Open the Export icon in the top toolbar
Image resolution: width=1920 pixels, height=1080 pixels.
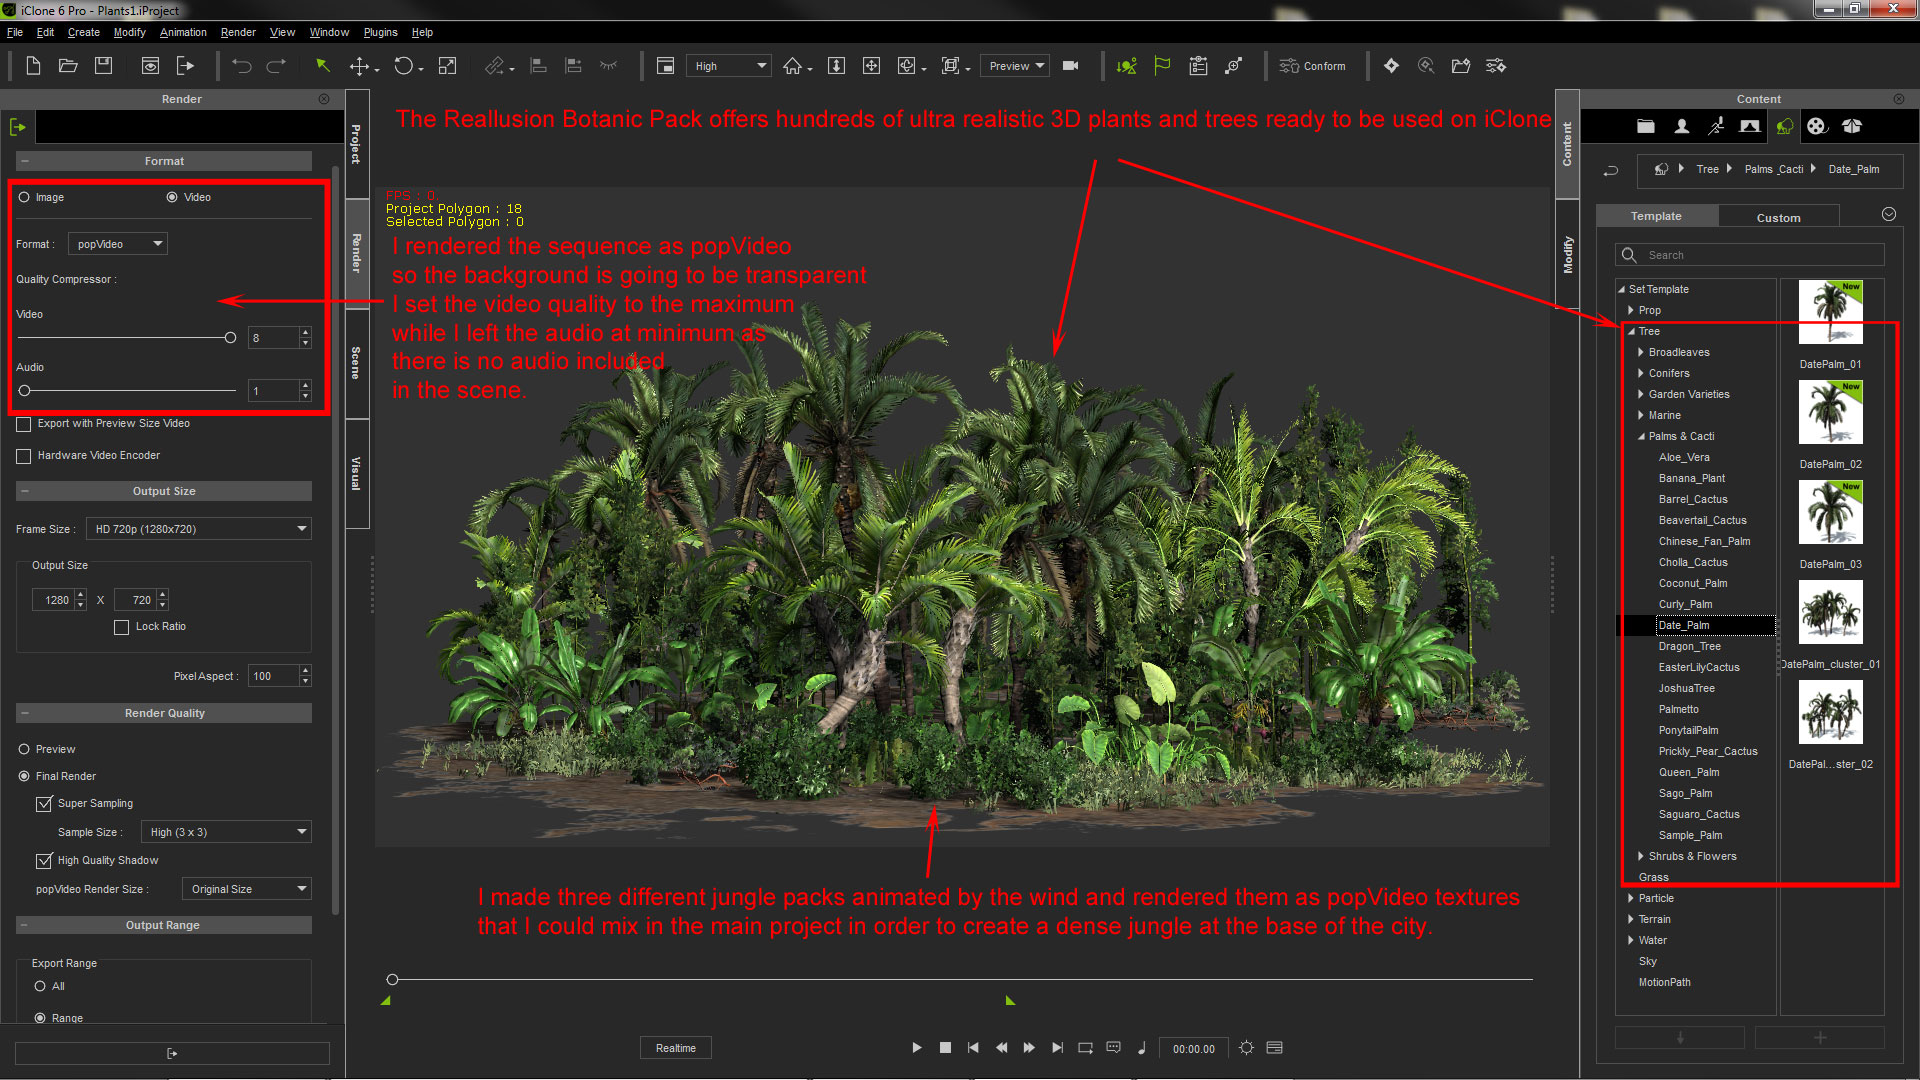tap(185, 66)
